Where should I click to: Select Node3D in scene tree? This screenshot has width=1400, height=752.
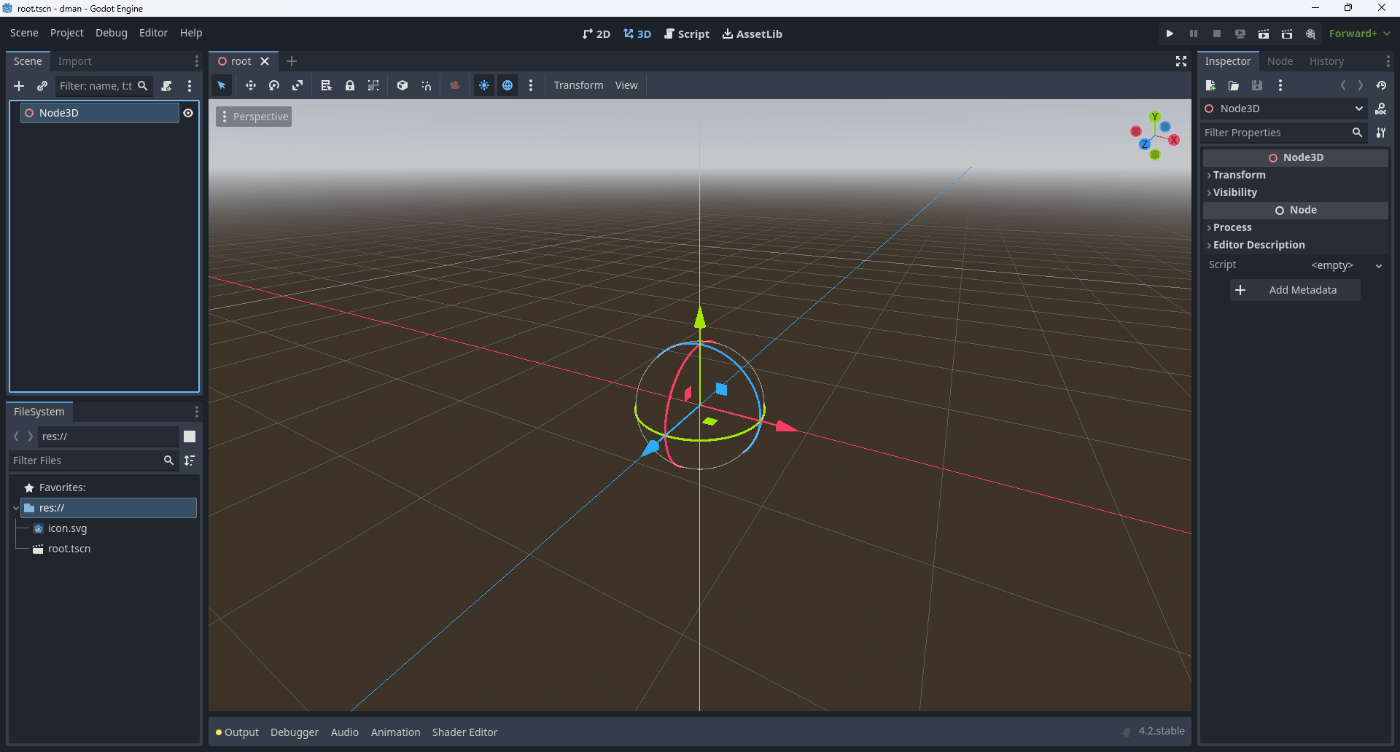click(100, 113)
